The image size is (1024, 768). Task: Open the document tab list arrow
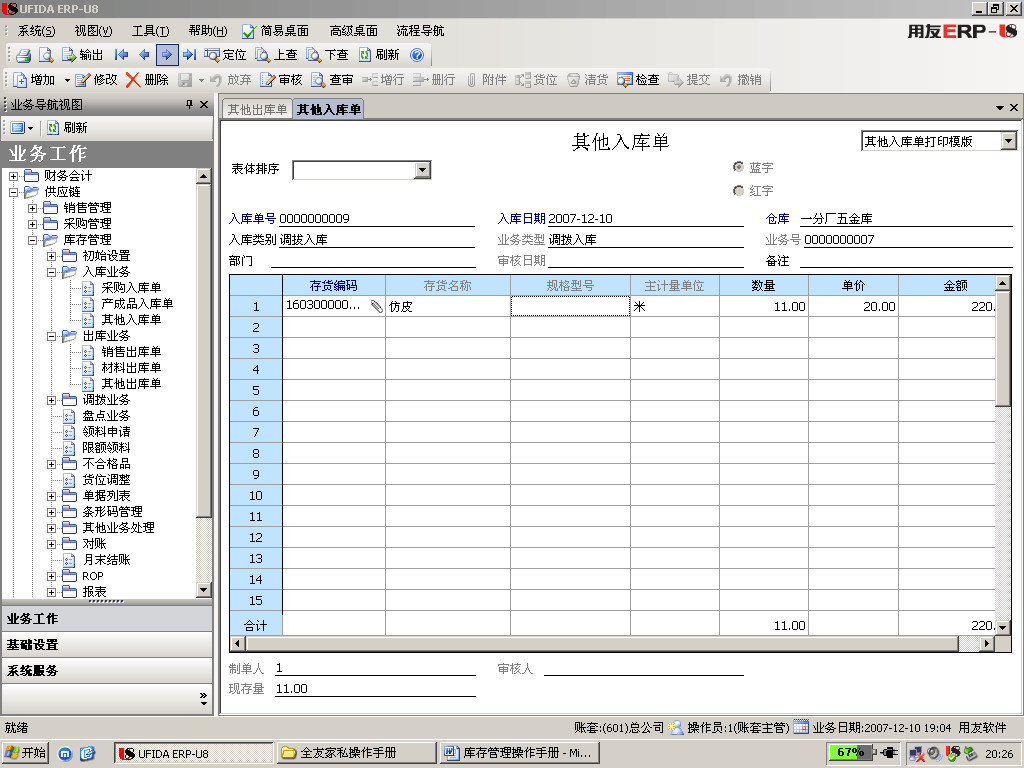[999, 108]
